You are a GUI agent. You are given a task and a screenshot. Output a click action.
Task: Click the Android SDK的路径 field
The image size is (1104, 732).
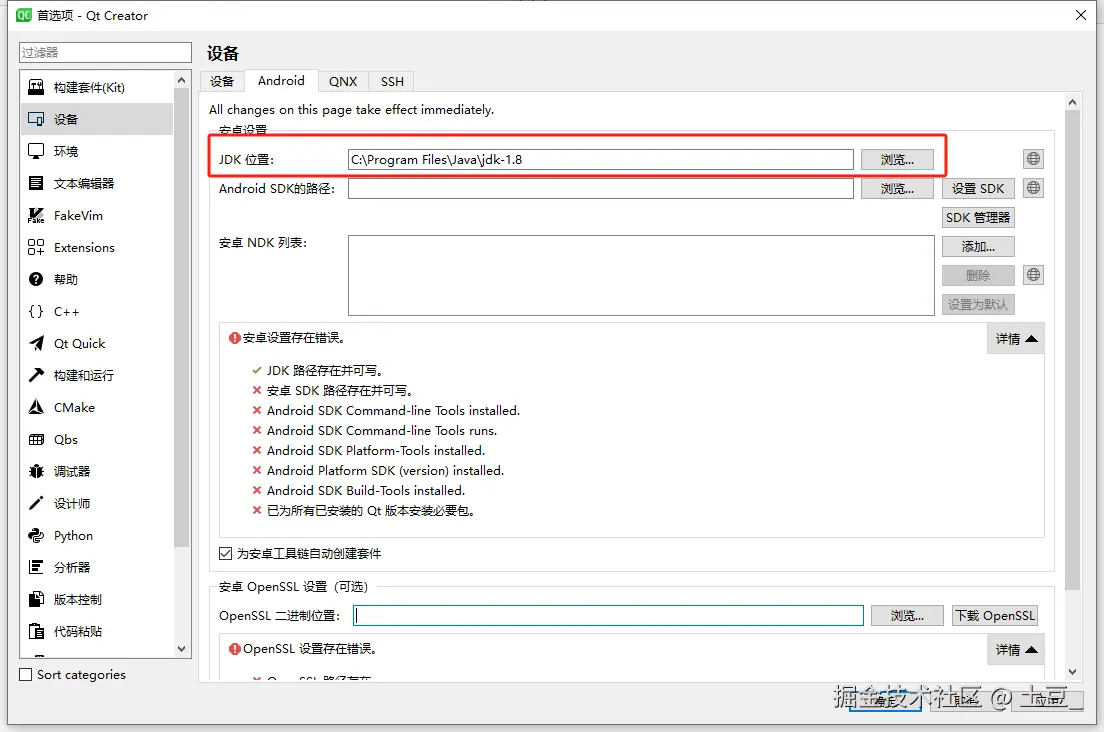(601, 189)
